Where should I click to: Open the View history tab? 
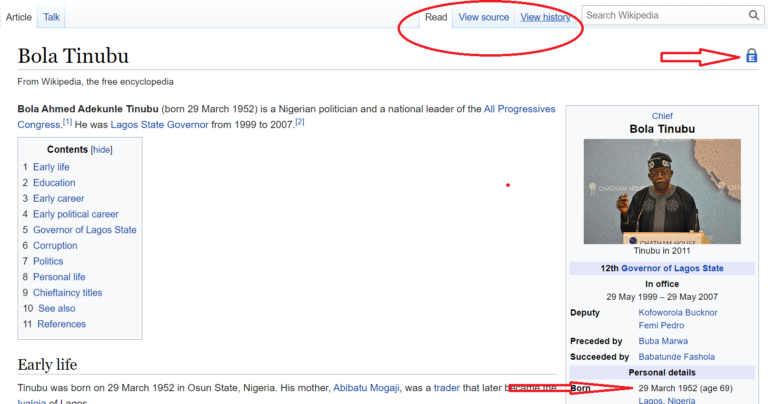tap(545, 17)
